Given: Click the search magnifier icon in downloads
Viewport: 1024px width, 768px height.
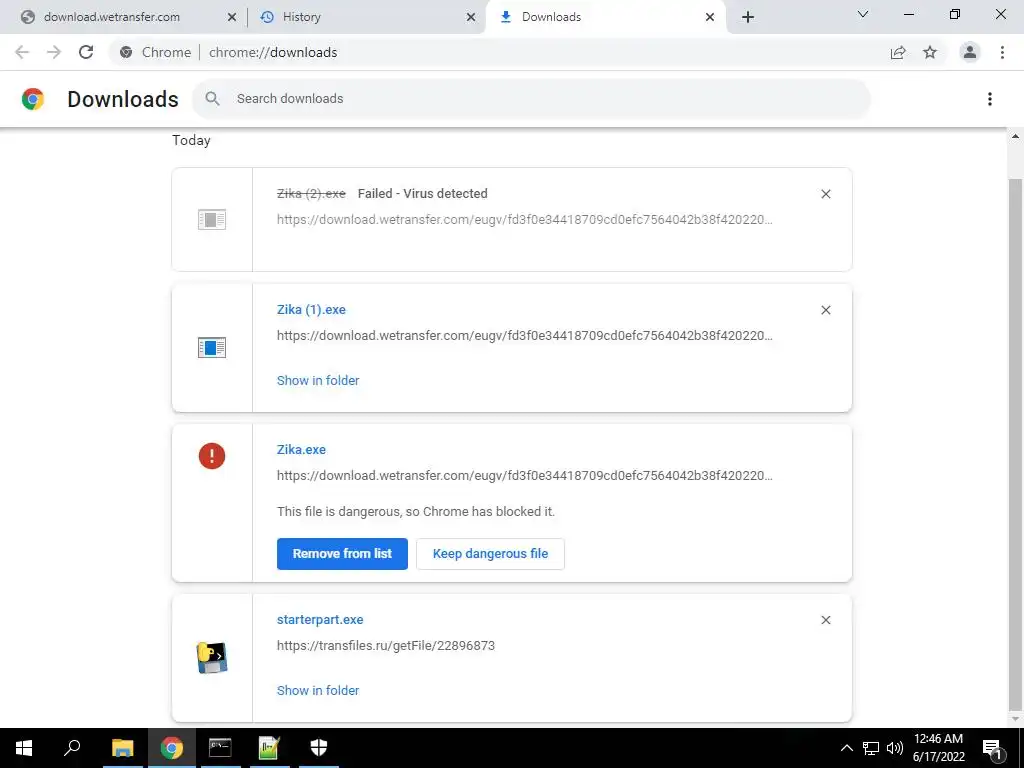Looking at the screenshot, I should pos(212,99).
